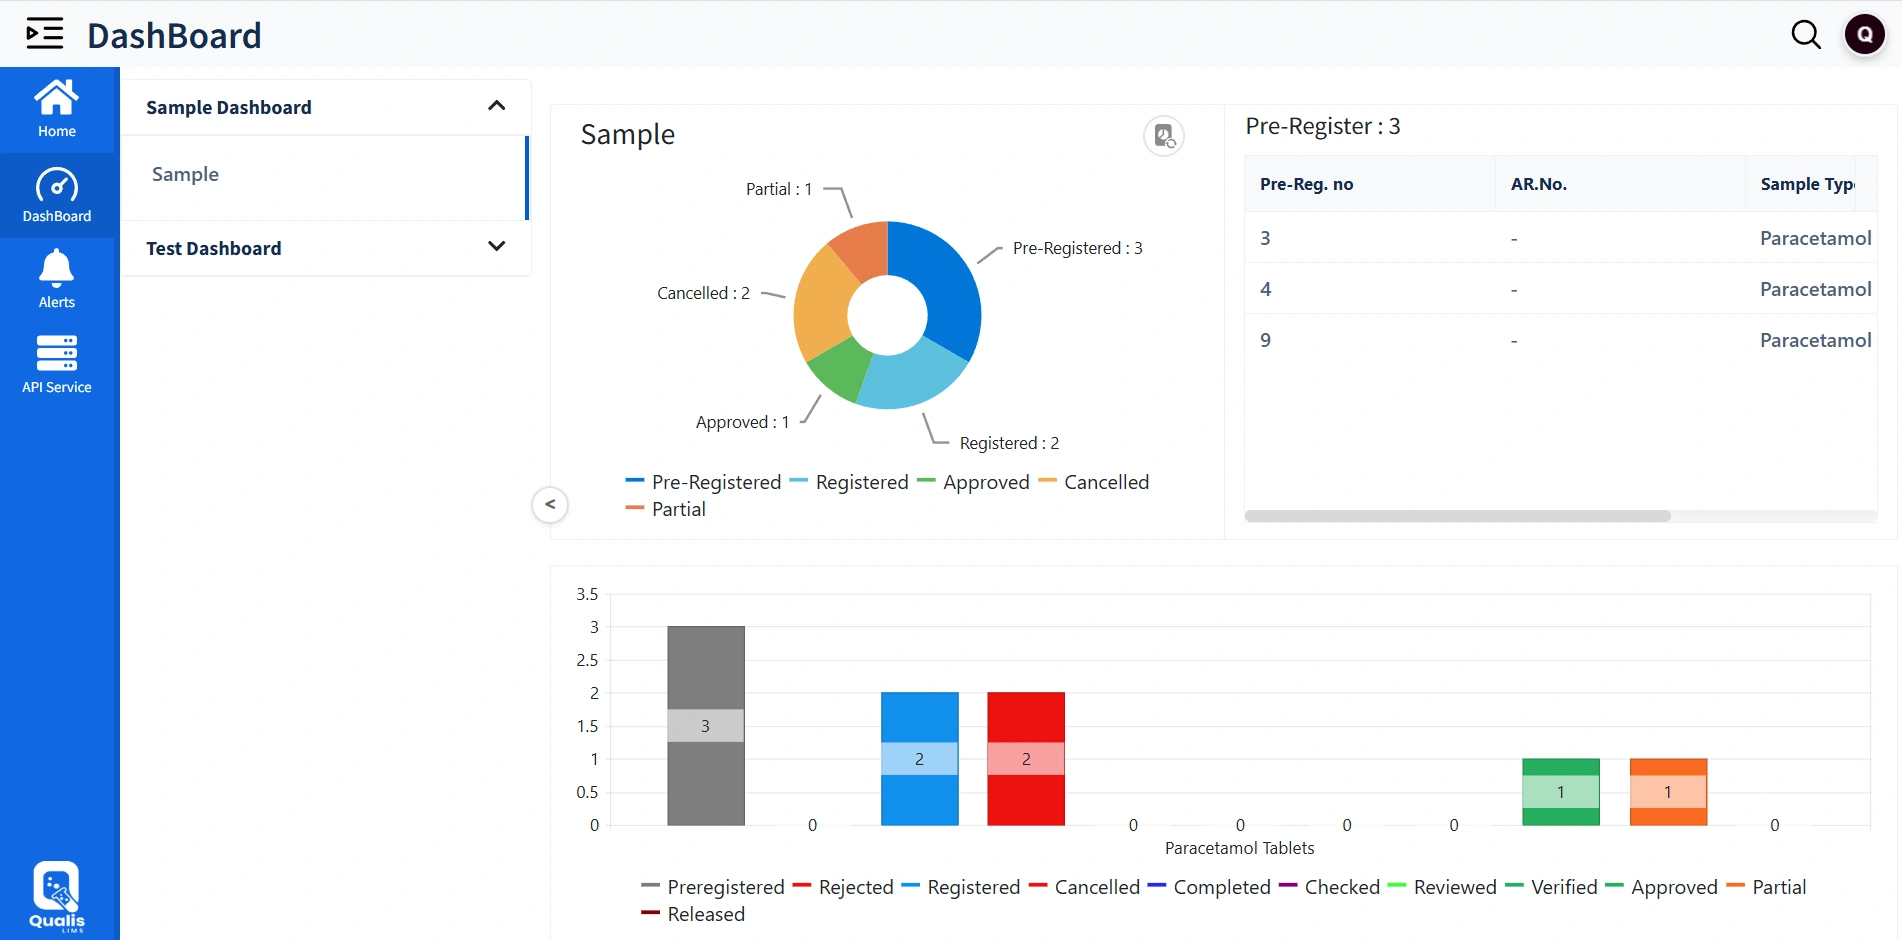This screenshot has width=1902, height=940.
Task: Sort by the Pre-Reg. no column header
Action: click(x=1307, y=184)
